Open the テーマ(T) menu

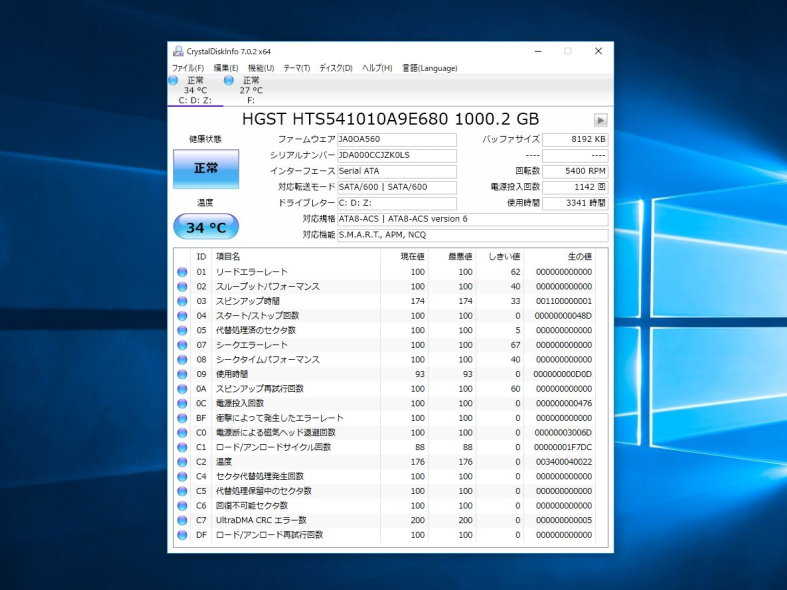coord(297,68)
